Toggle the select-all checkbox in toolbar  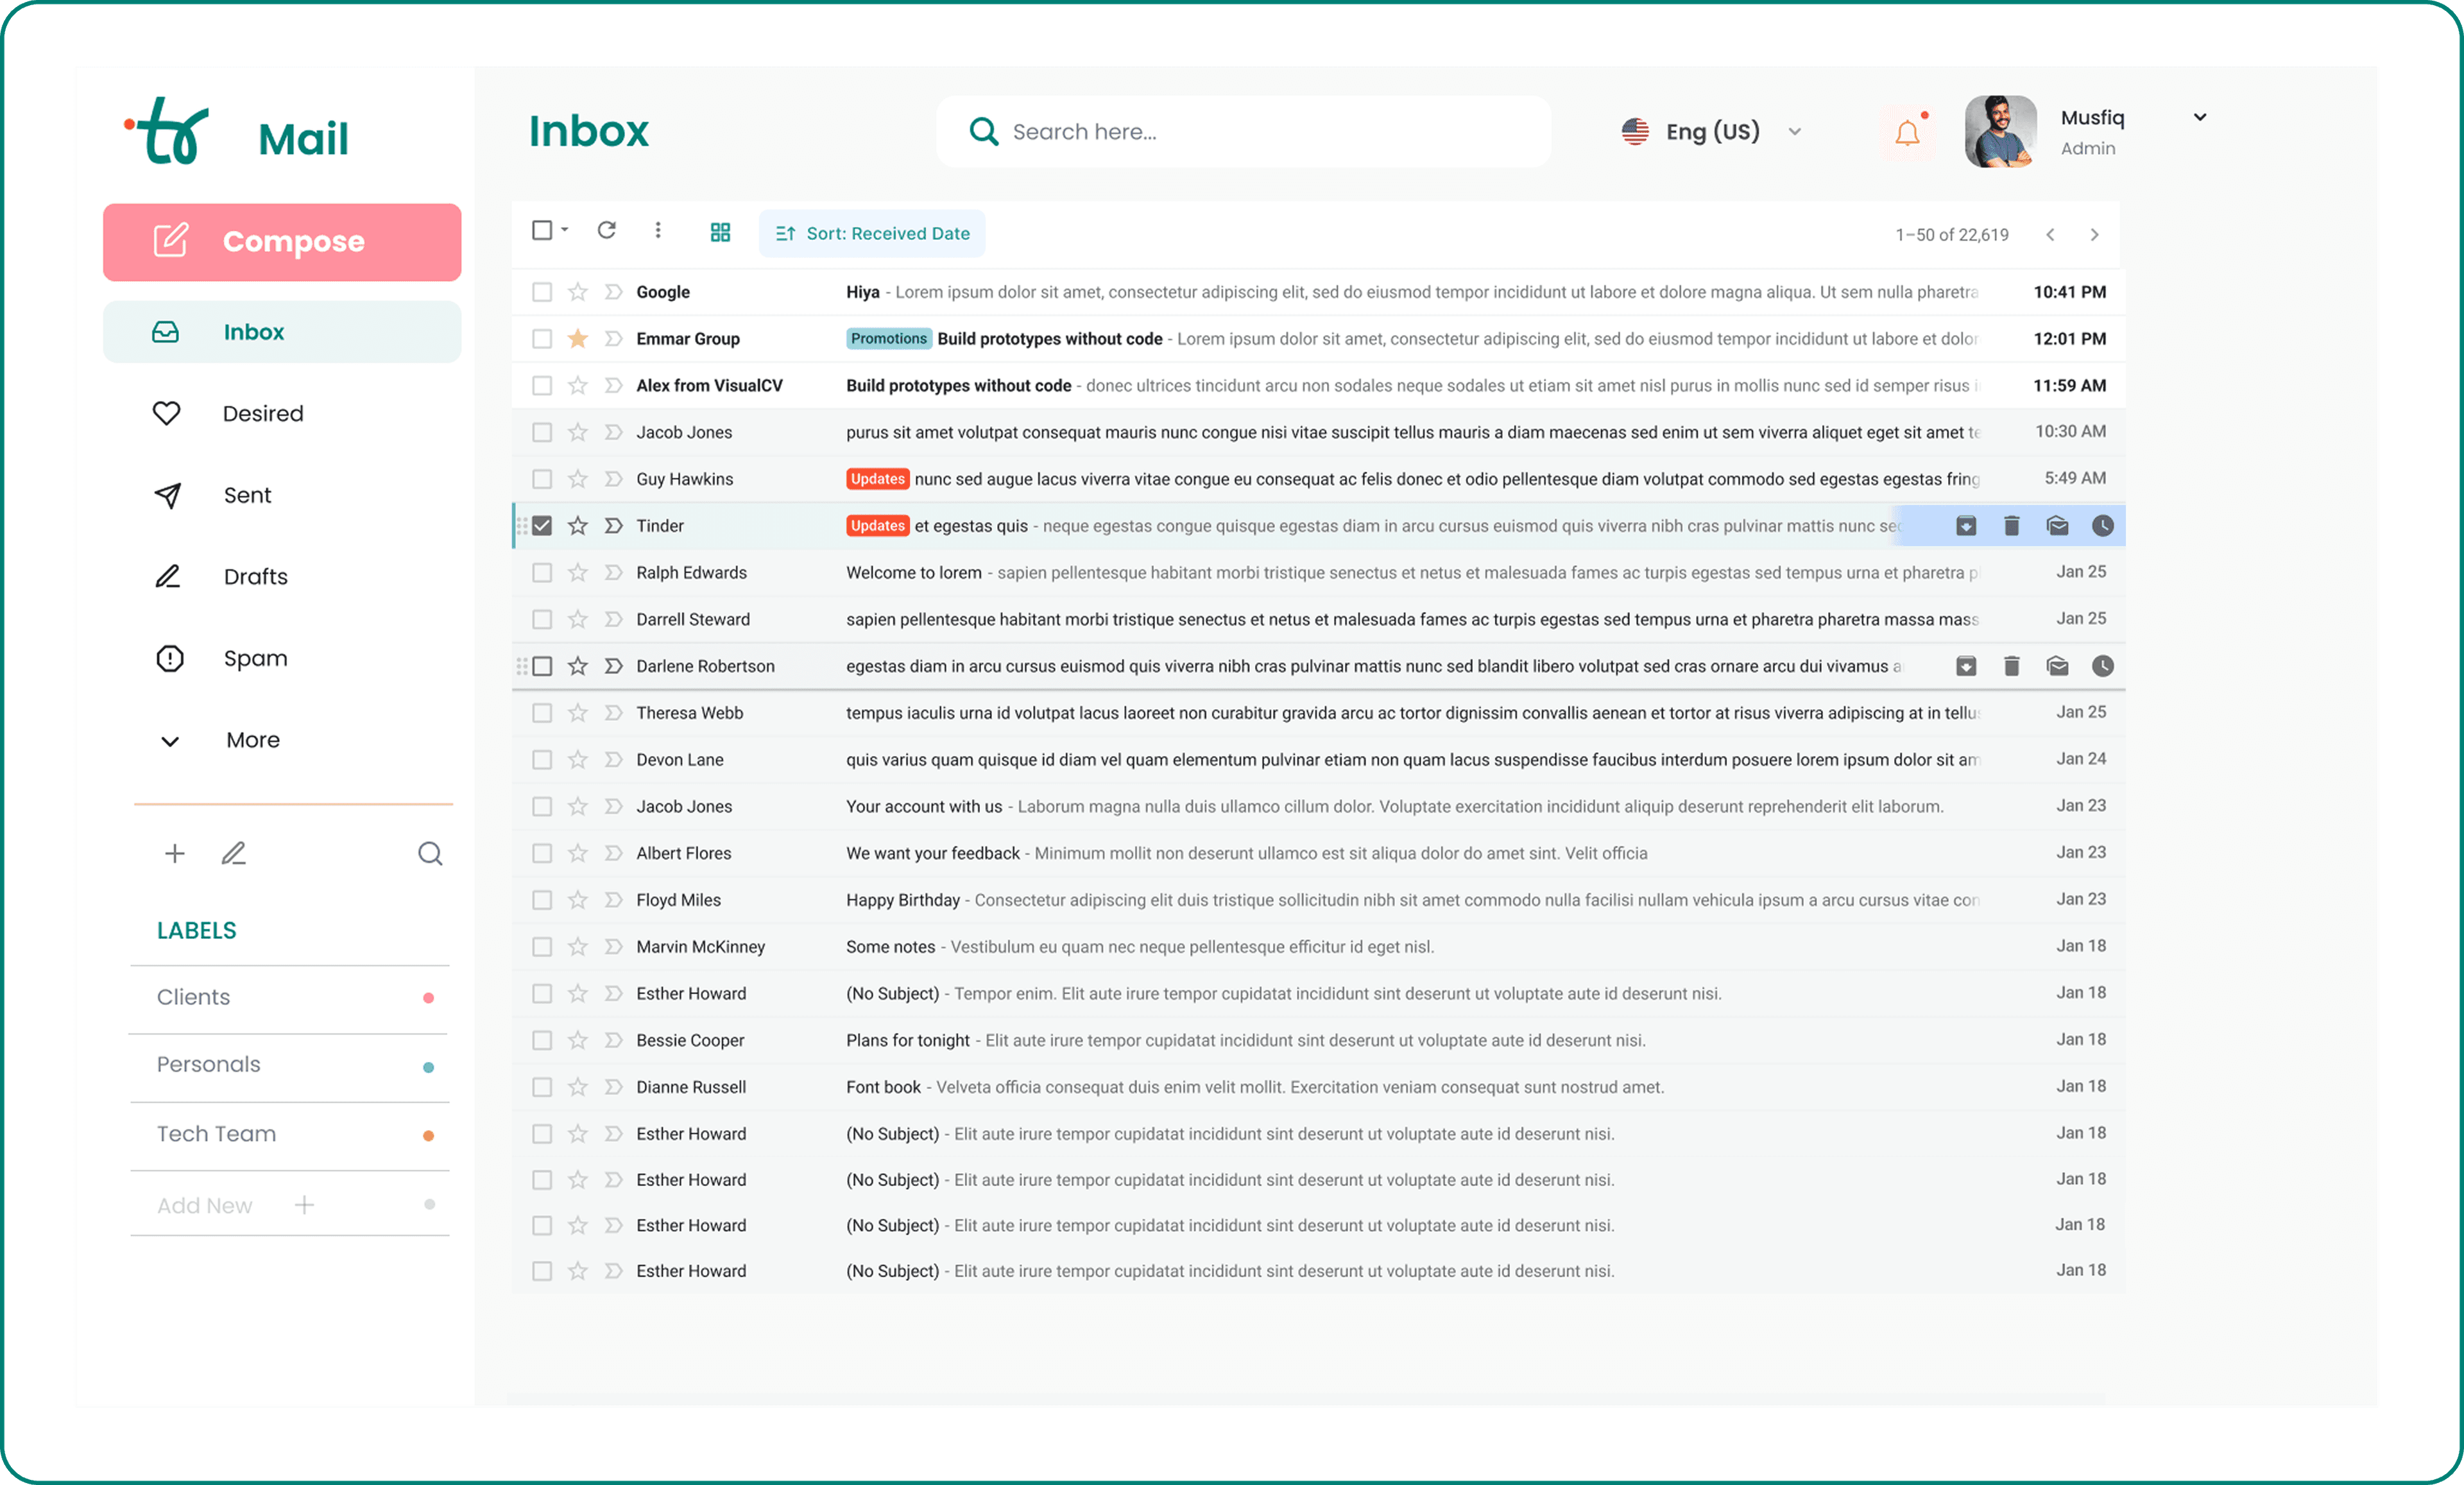click(542, 230)
